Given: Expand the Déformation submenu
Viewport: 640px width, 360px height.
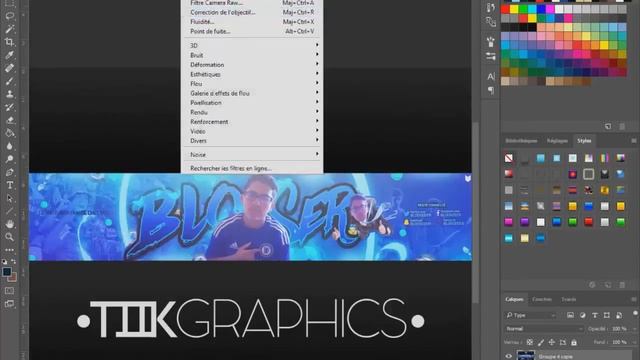Looking at the screenshot, I should coord(252,64).
